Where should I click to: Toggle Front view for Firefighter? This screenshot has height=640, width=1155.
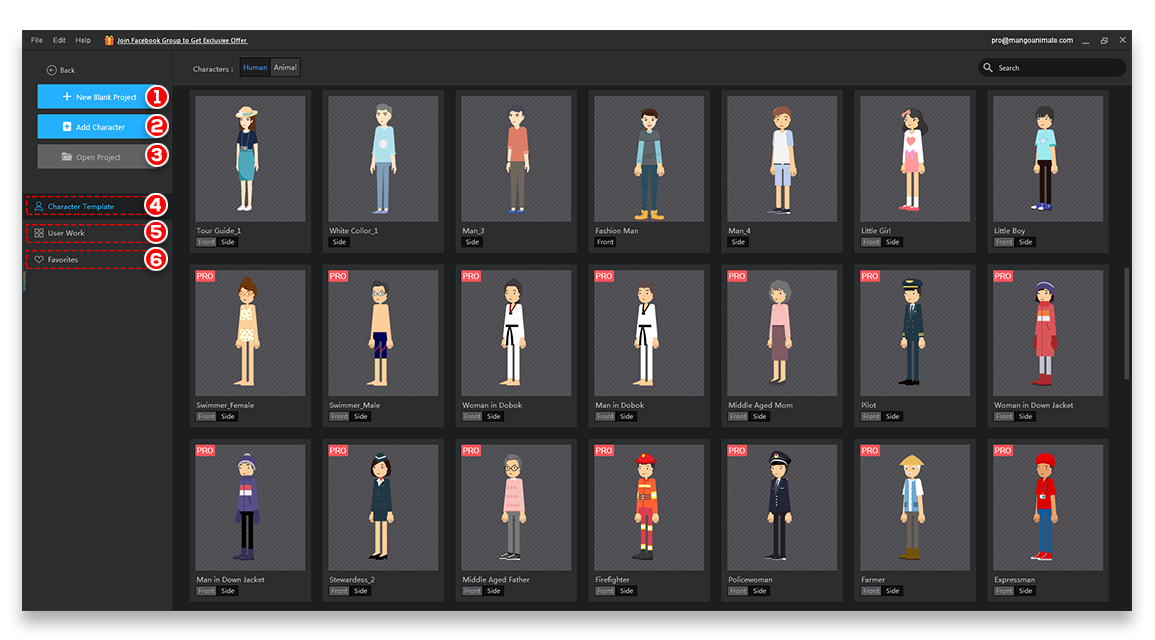point(604,590)
